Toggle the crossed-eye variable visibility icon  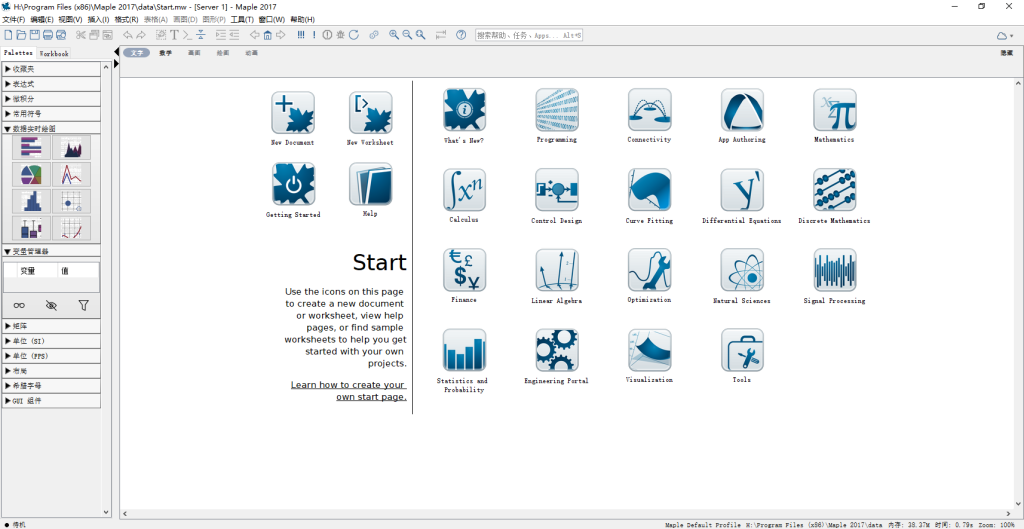[51, 305]
